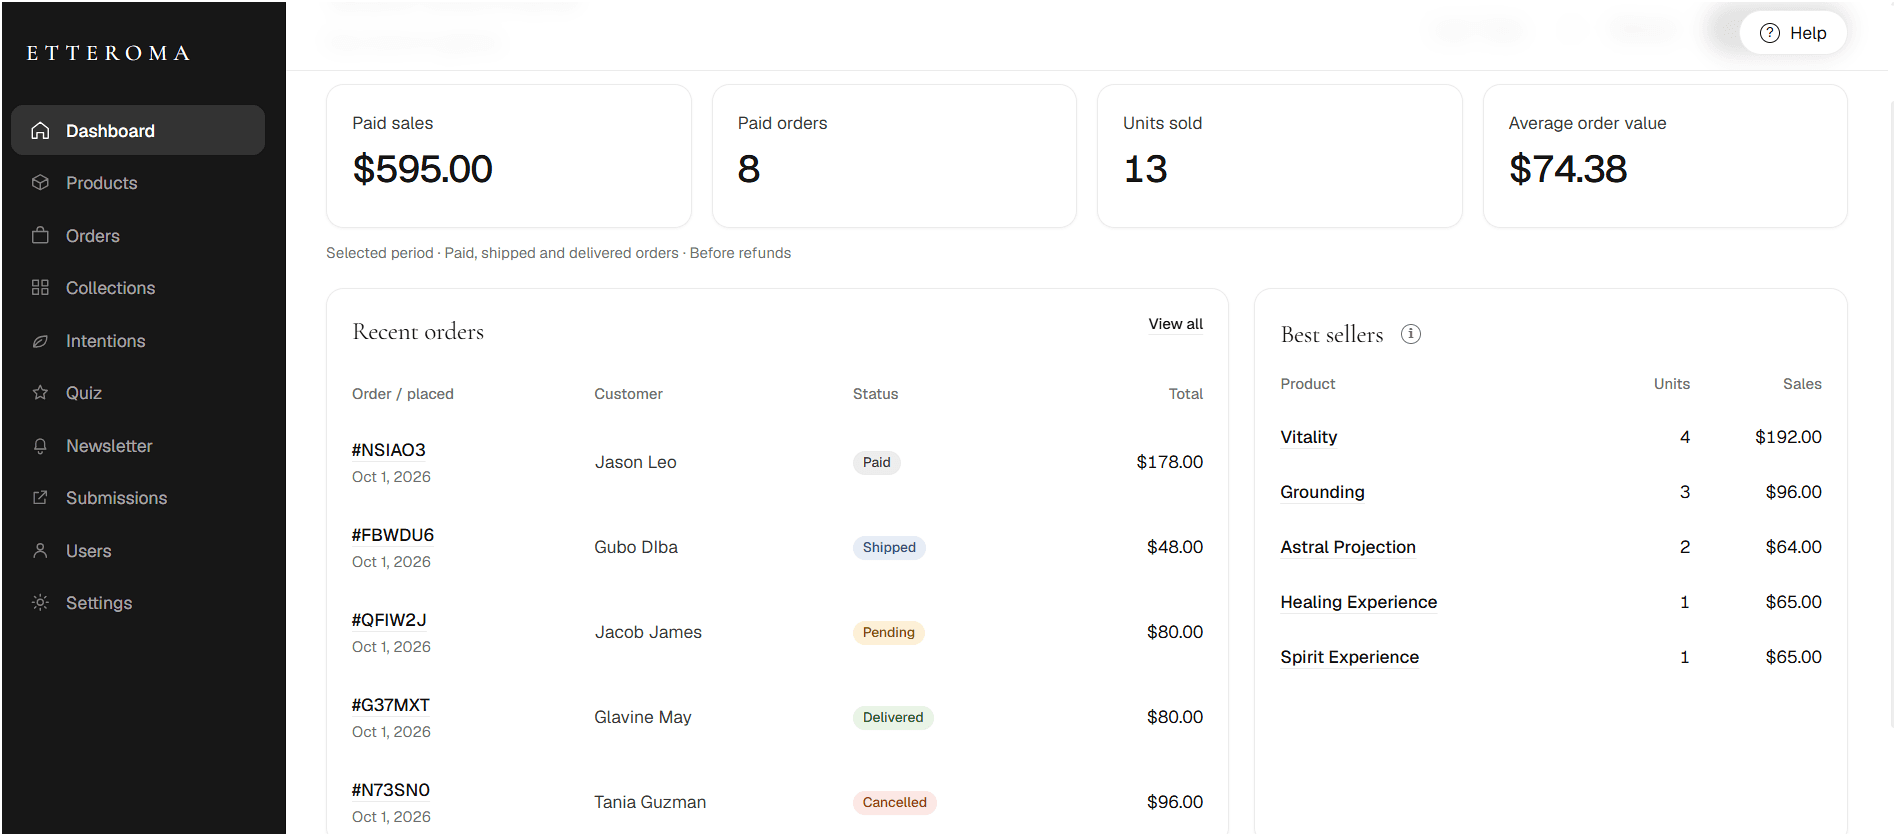
Task: Open the Spirit Experience product
Action: click(1349, 657)
